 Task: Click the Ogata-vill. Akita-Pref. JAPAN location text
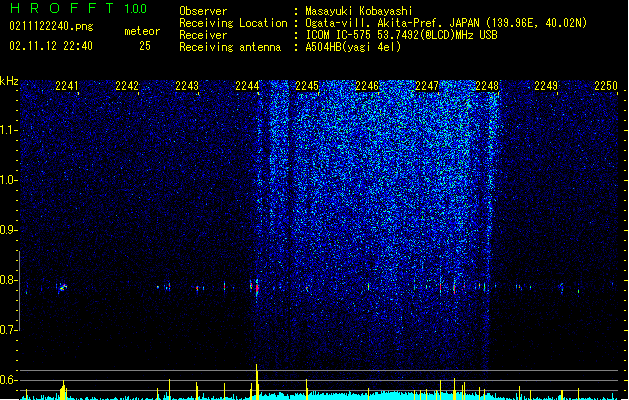click(x=446, y=23)
